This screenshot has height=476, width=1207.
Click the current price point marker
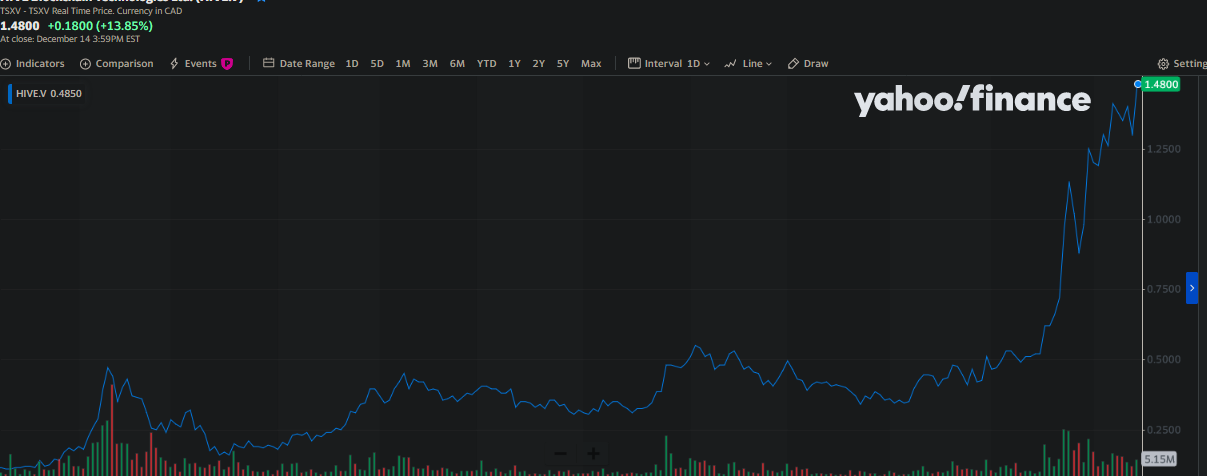[x=1137, y=85]
